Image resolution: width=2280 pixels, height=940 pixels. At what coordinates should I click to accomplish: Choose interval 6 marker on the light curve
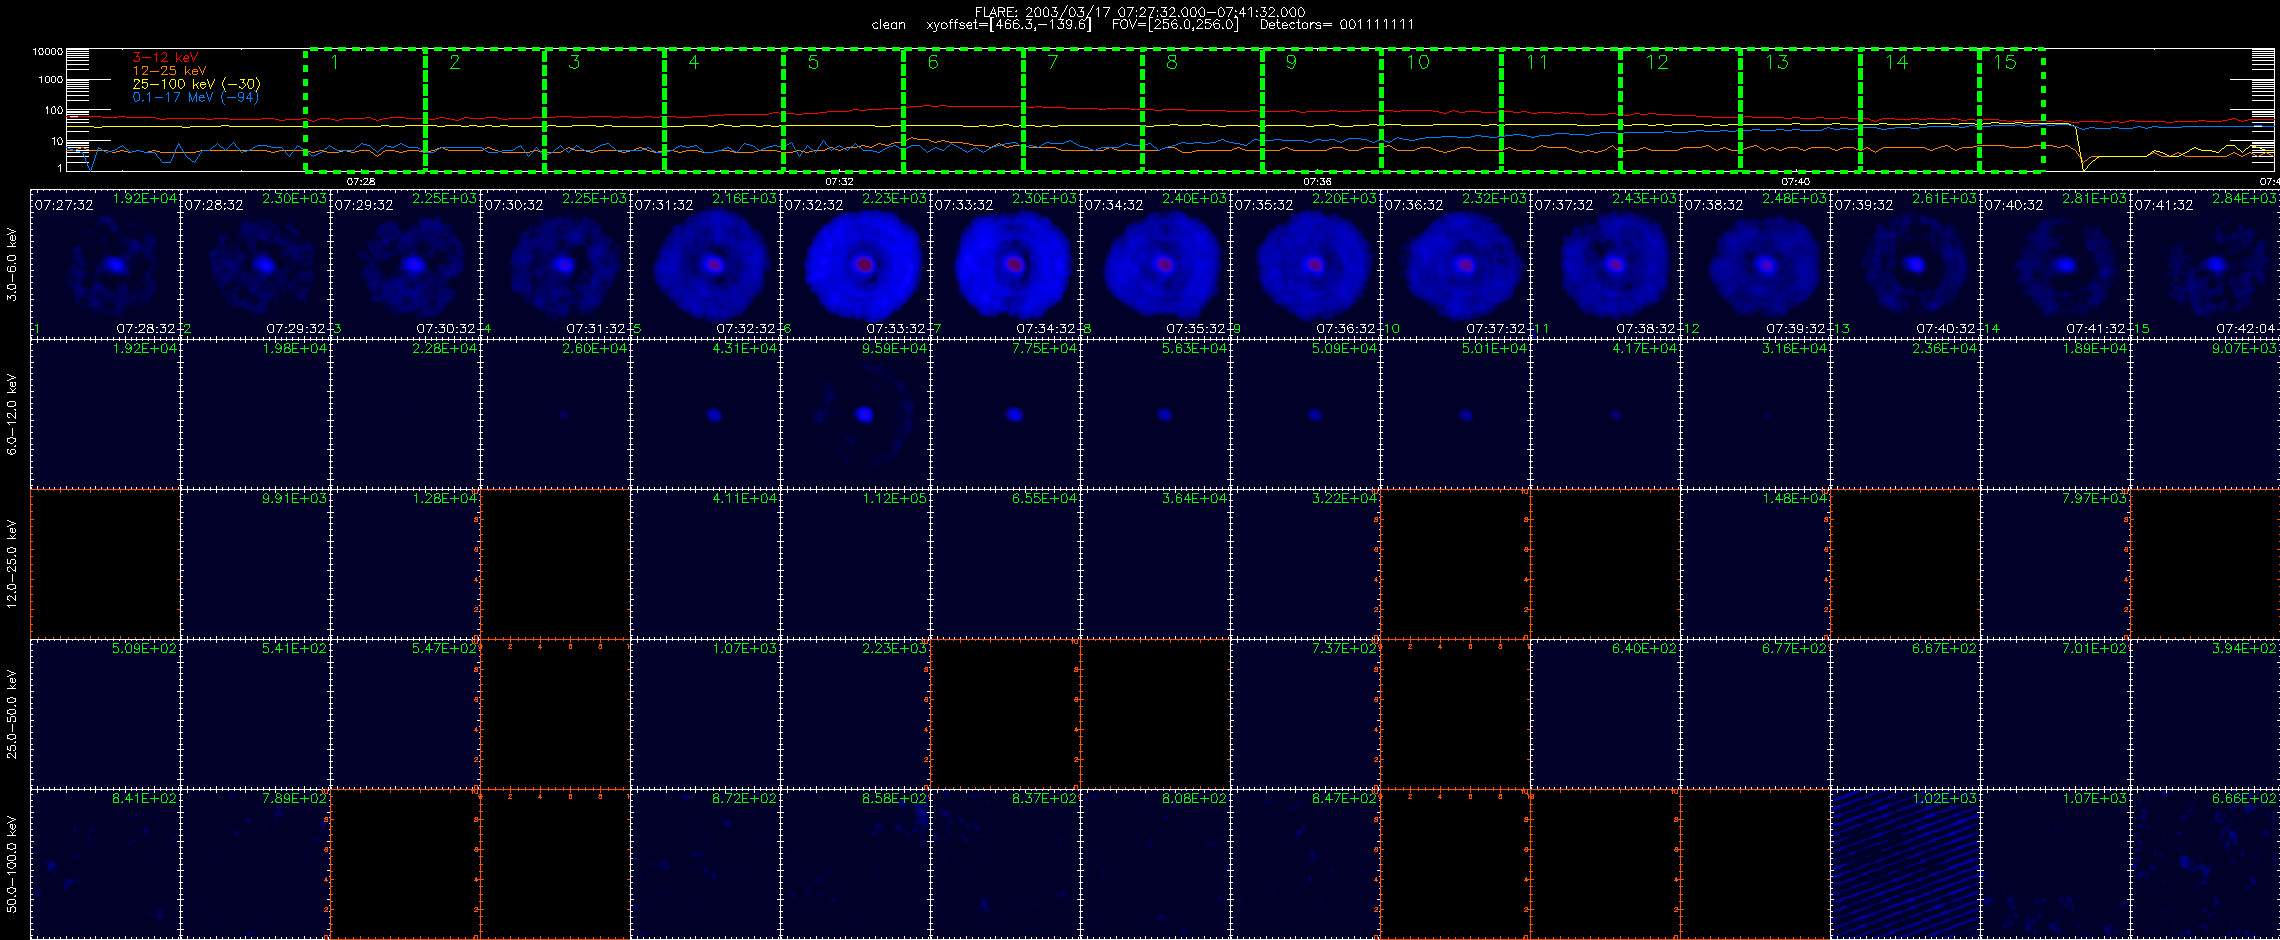pyautogui.click(x=933, y=62)
